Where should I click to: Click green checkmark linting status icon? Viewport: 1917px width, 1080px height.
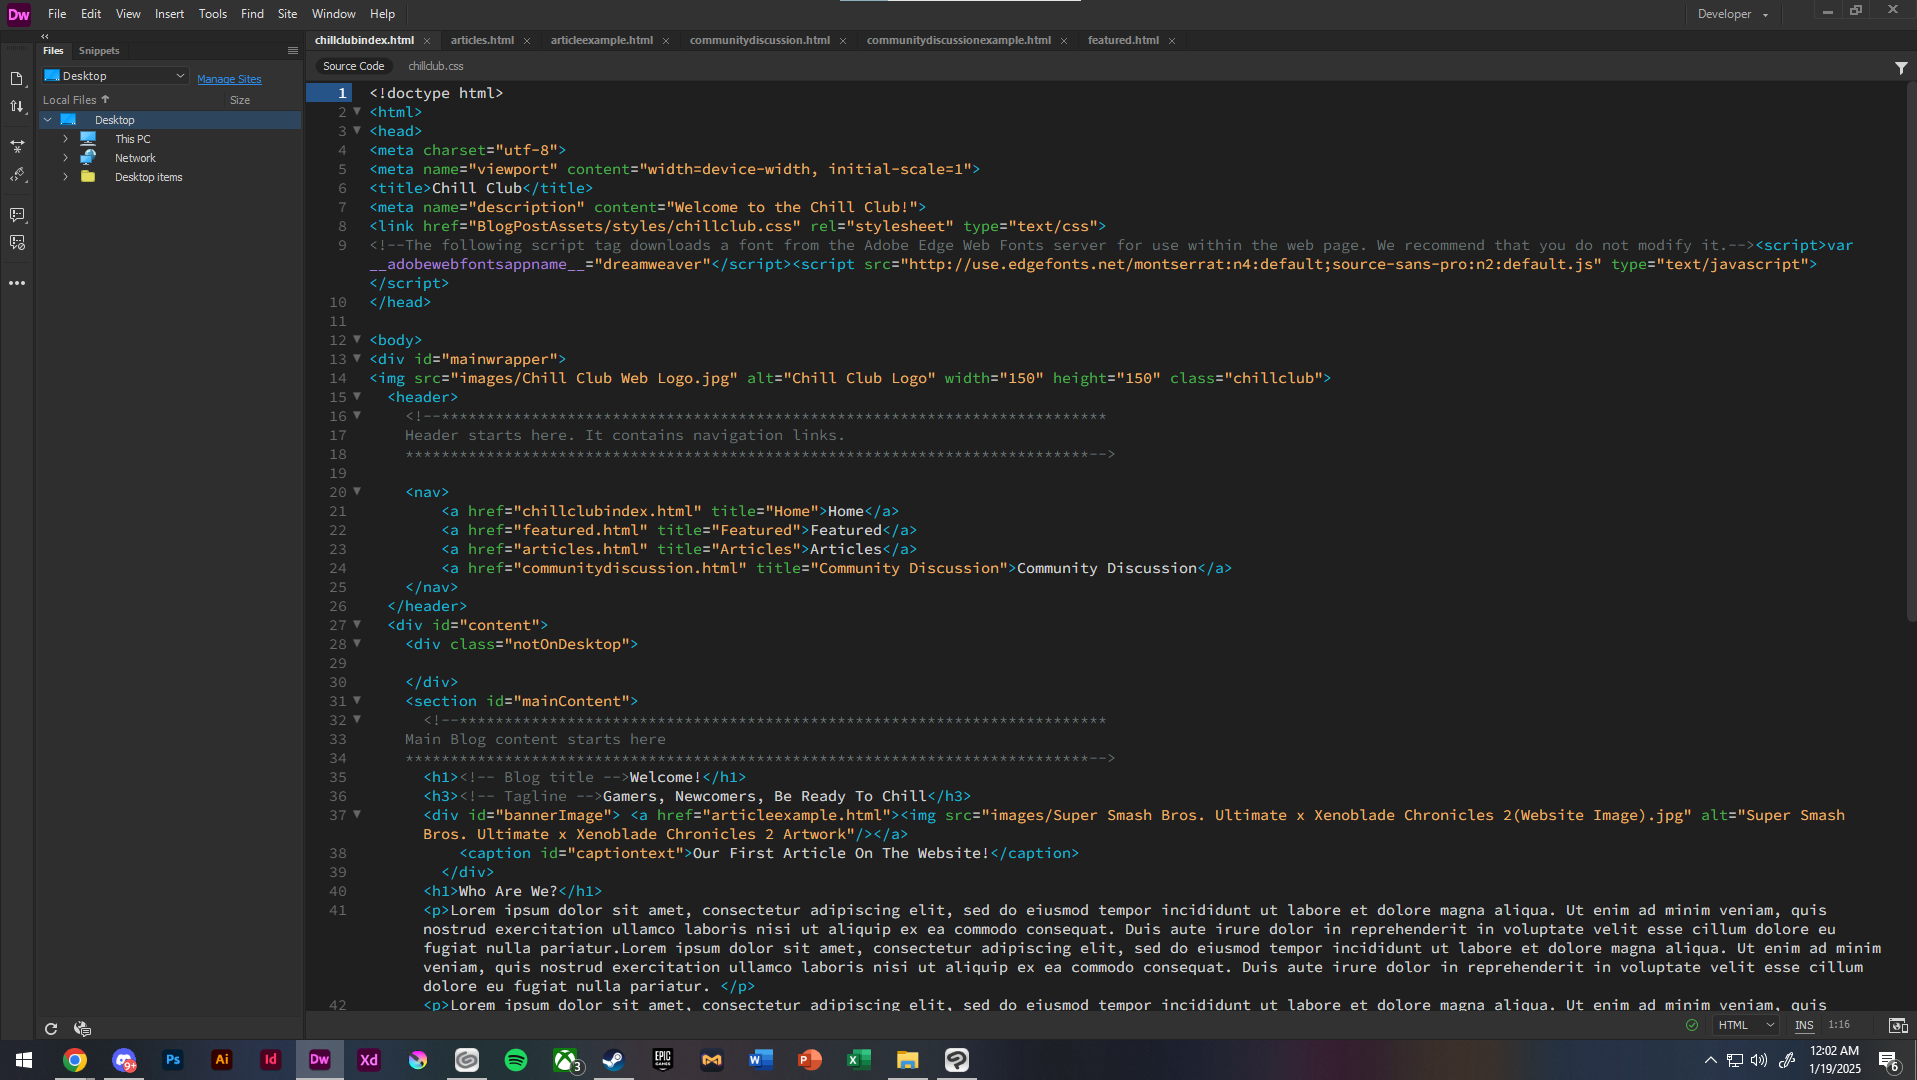click(x=1692, y=1025)
